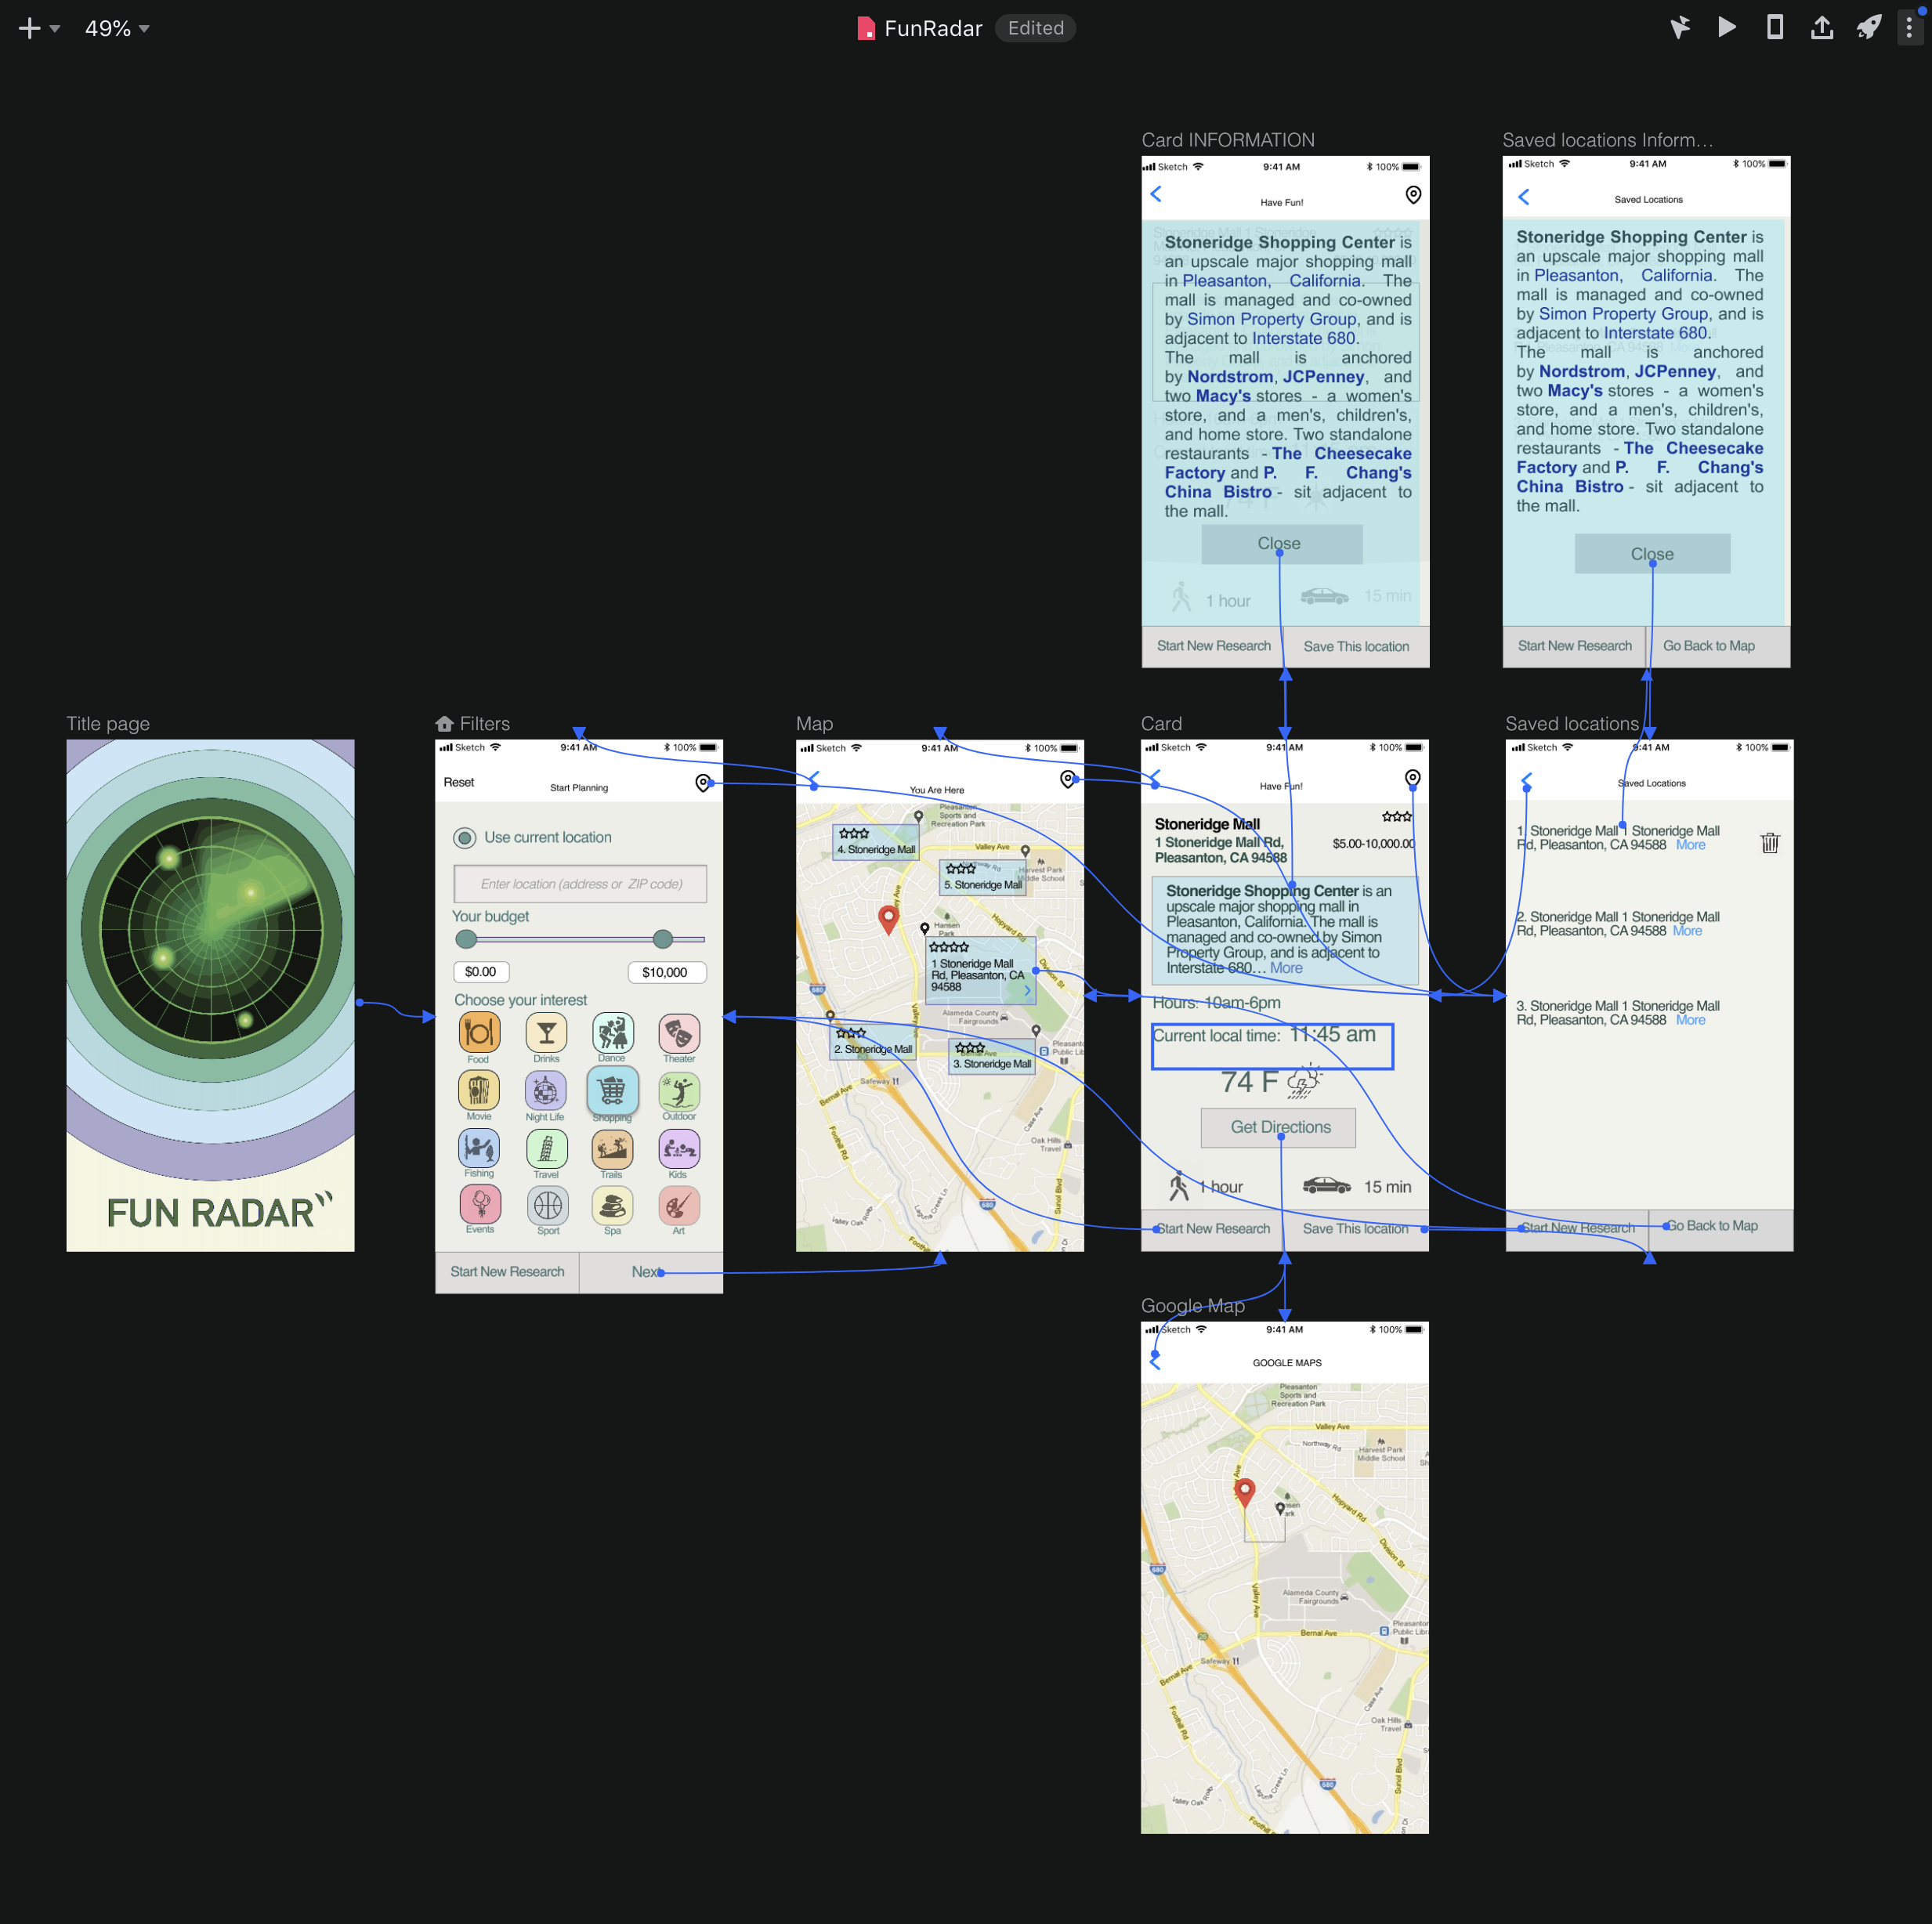Click the Enter location address input field
This screenshot has width=1932, height=1924.
coord(580,884)
